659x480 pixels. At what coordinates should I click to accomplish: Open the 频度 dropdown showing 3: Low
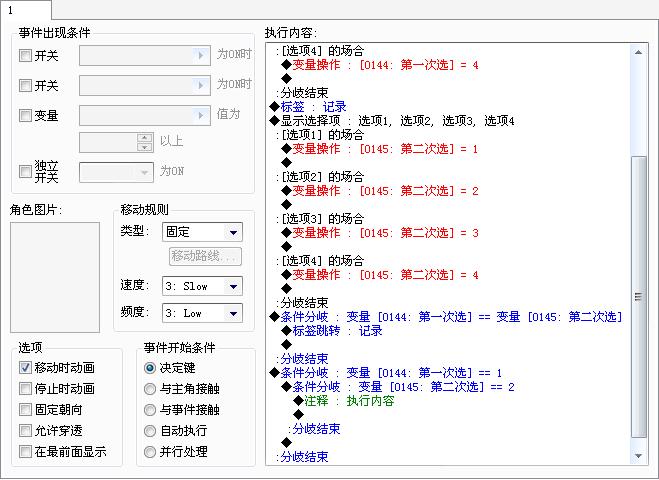pyautogui.click(x=202, y=313)
